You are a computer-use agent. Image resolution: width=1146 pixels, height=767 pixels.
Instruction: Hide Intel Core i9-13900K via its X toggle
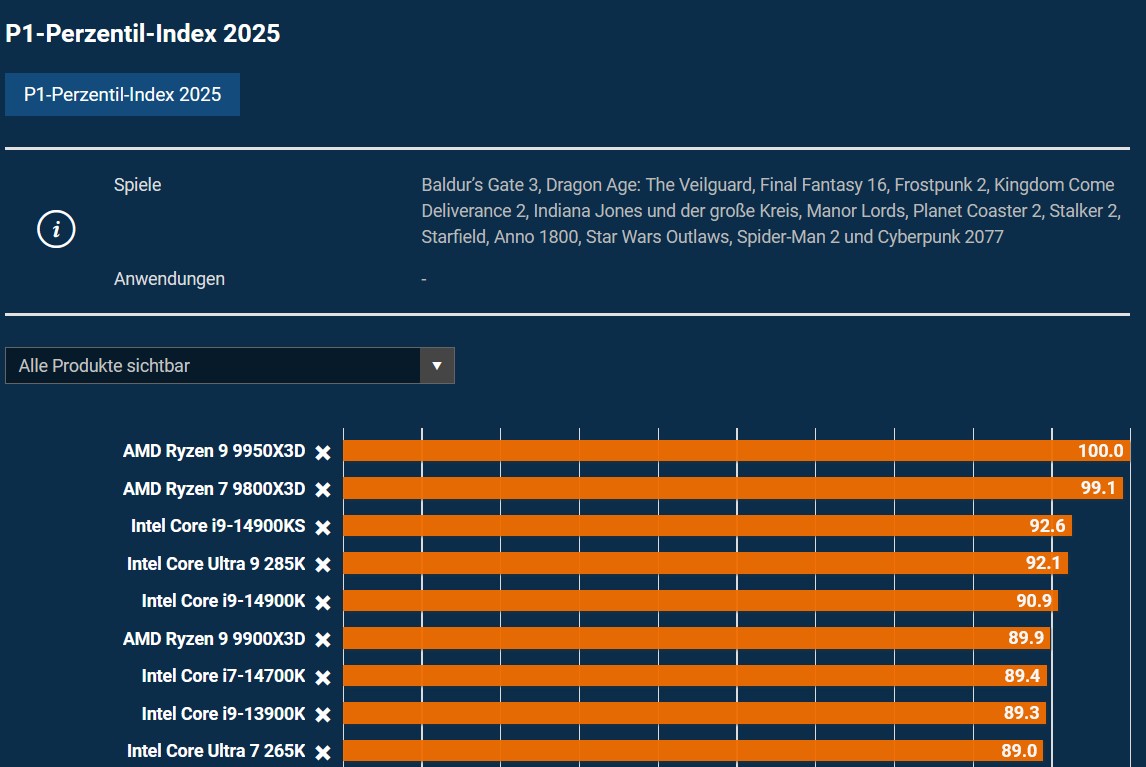point(322,714)
